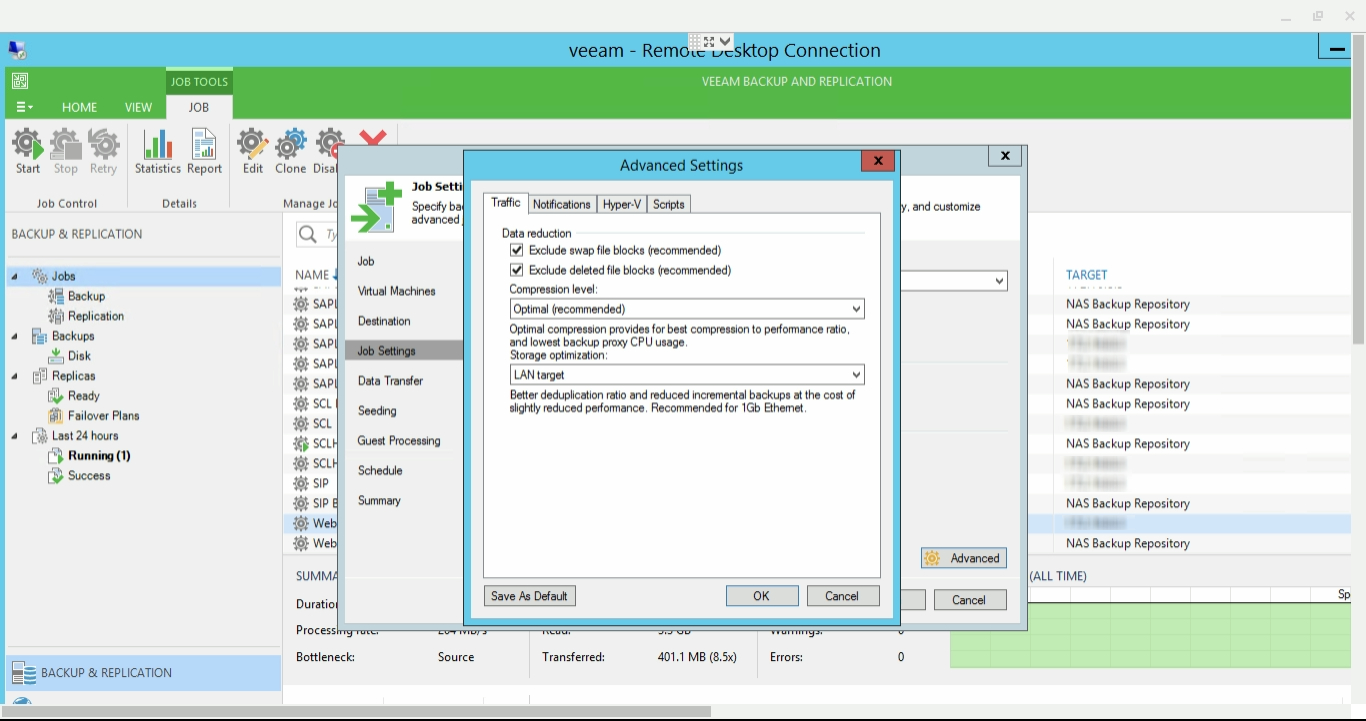Click the Stop job icon
The image size is (1366, 721).
pos(66,144)
